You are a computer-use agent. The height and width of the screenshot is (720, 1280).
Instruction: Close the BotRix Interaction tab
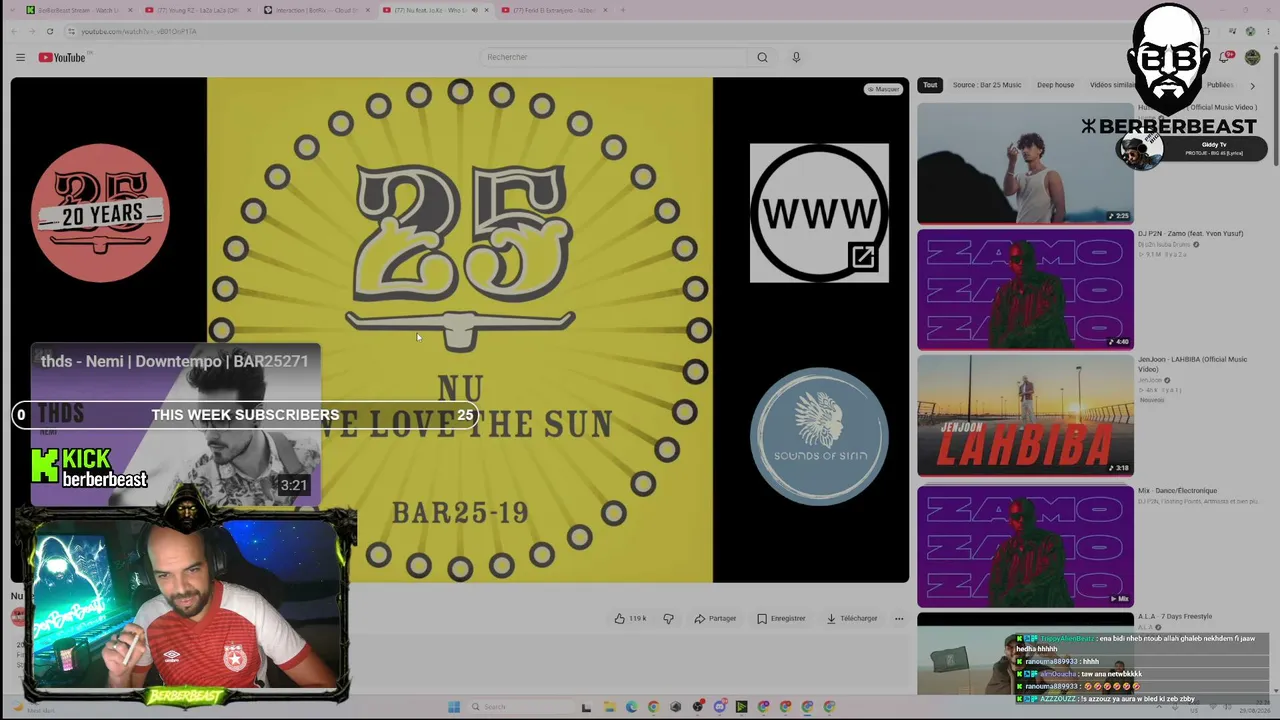(366, 10)
